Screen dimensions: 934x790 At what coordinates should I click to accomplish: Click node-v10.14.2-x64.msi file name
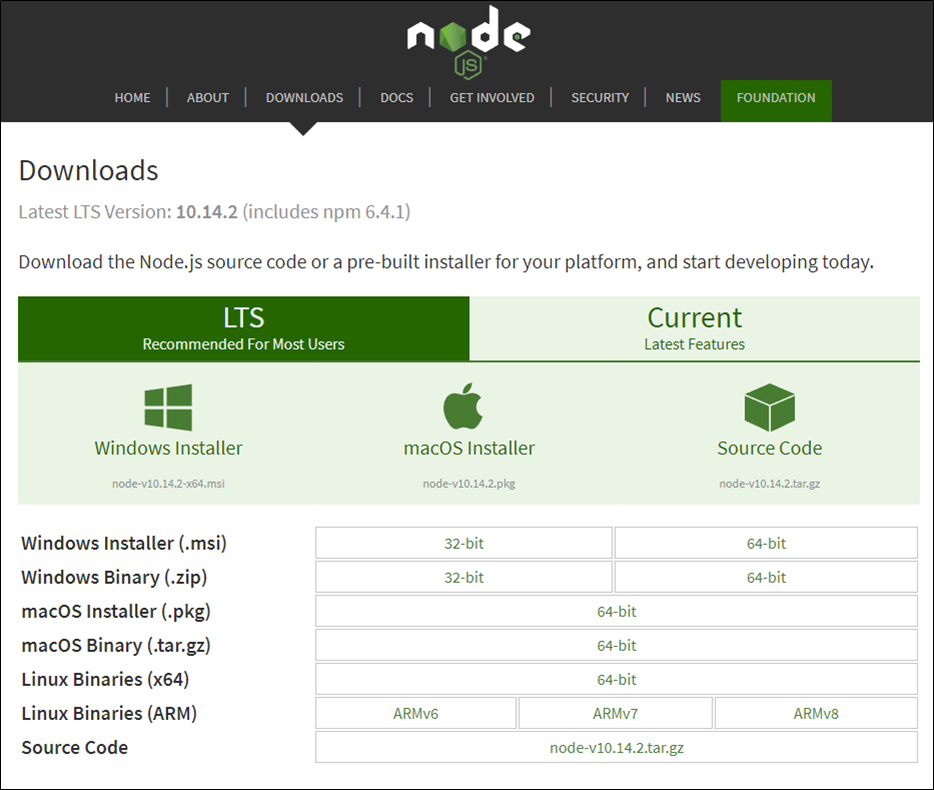click(x=168, y=483)
